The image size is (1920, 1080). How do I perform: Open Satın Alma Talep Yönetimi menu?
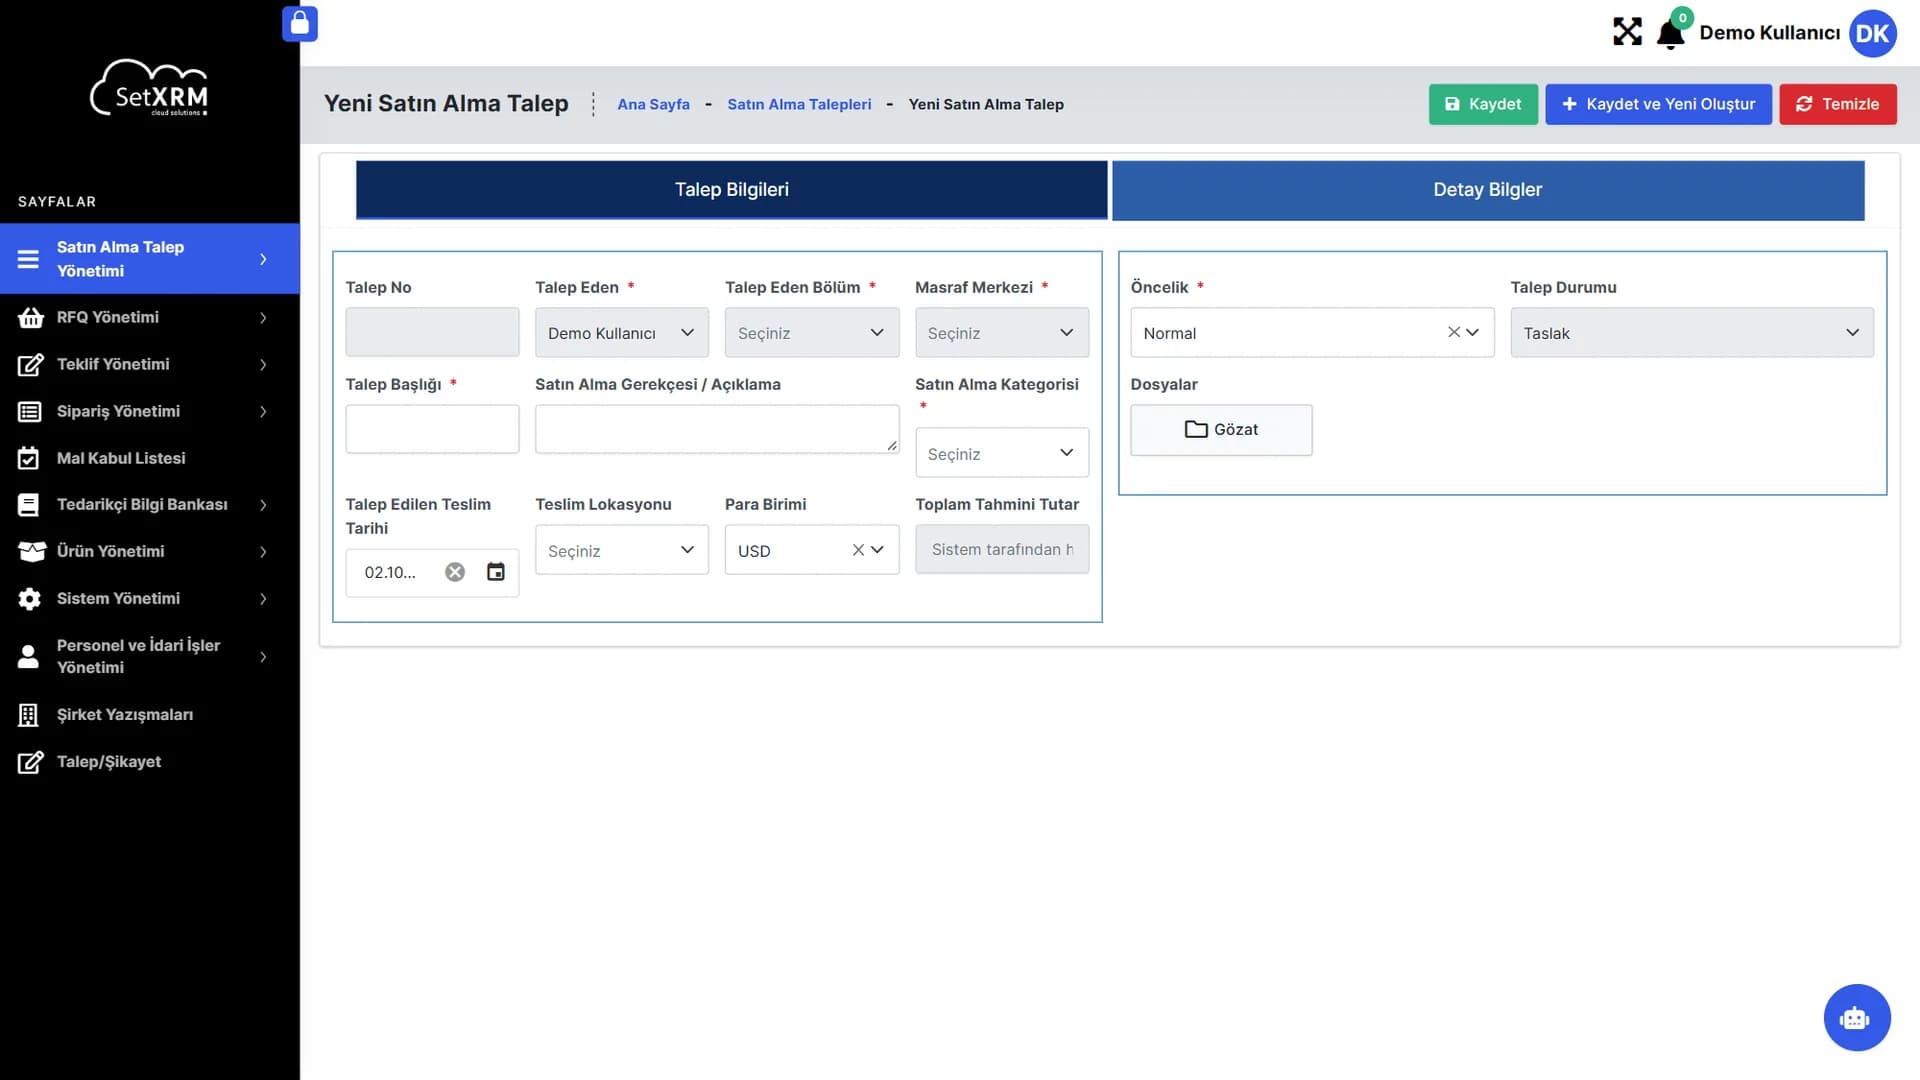(150, 258)
